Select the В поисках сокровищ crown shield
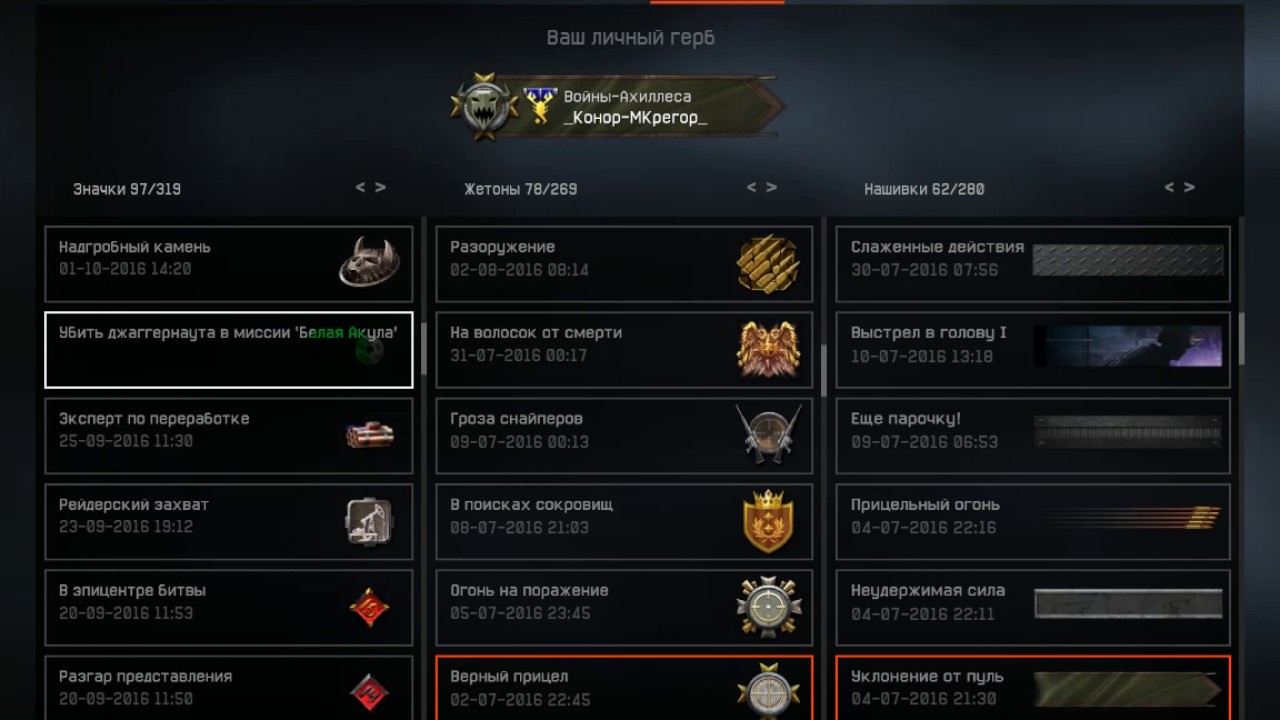Viewport: 1280px width, 720px height. tap(768, 521)
